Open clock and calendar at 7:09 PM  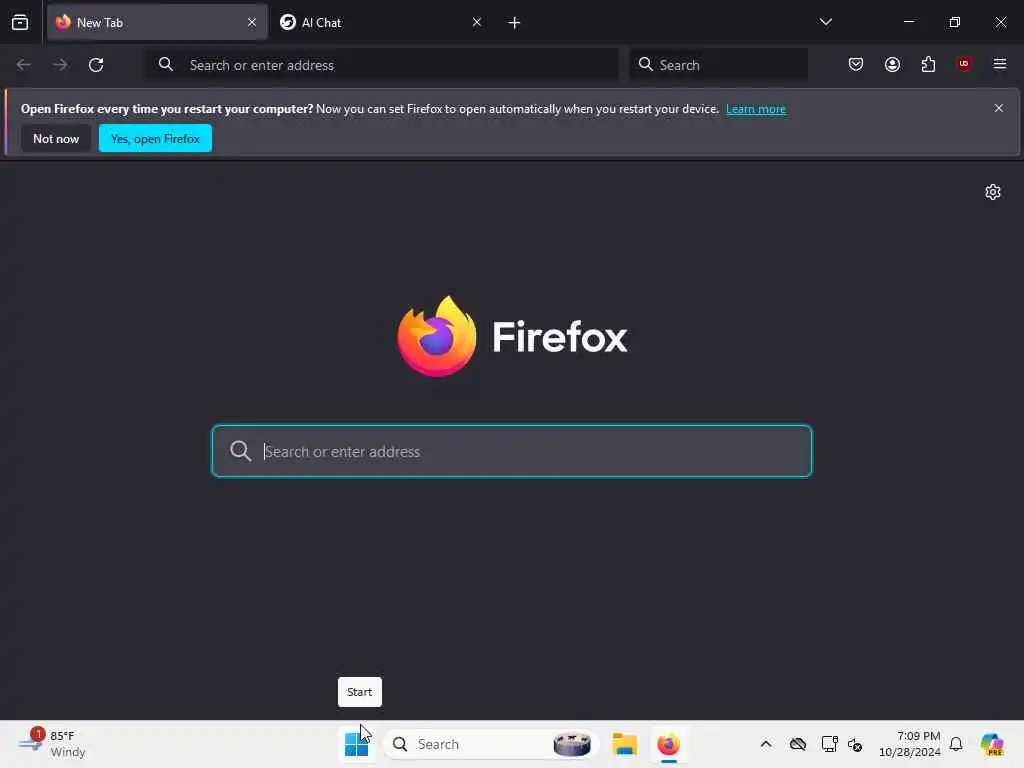pos(910,744)
